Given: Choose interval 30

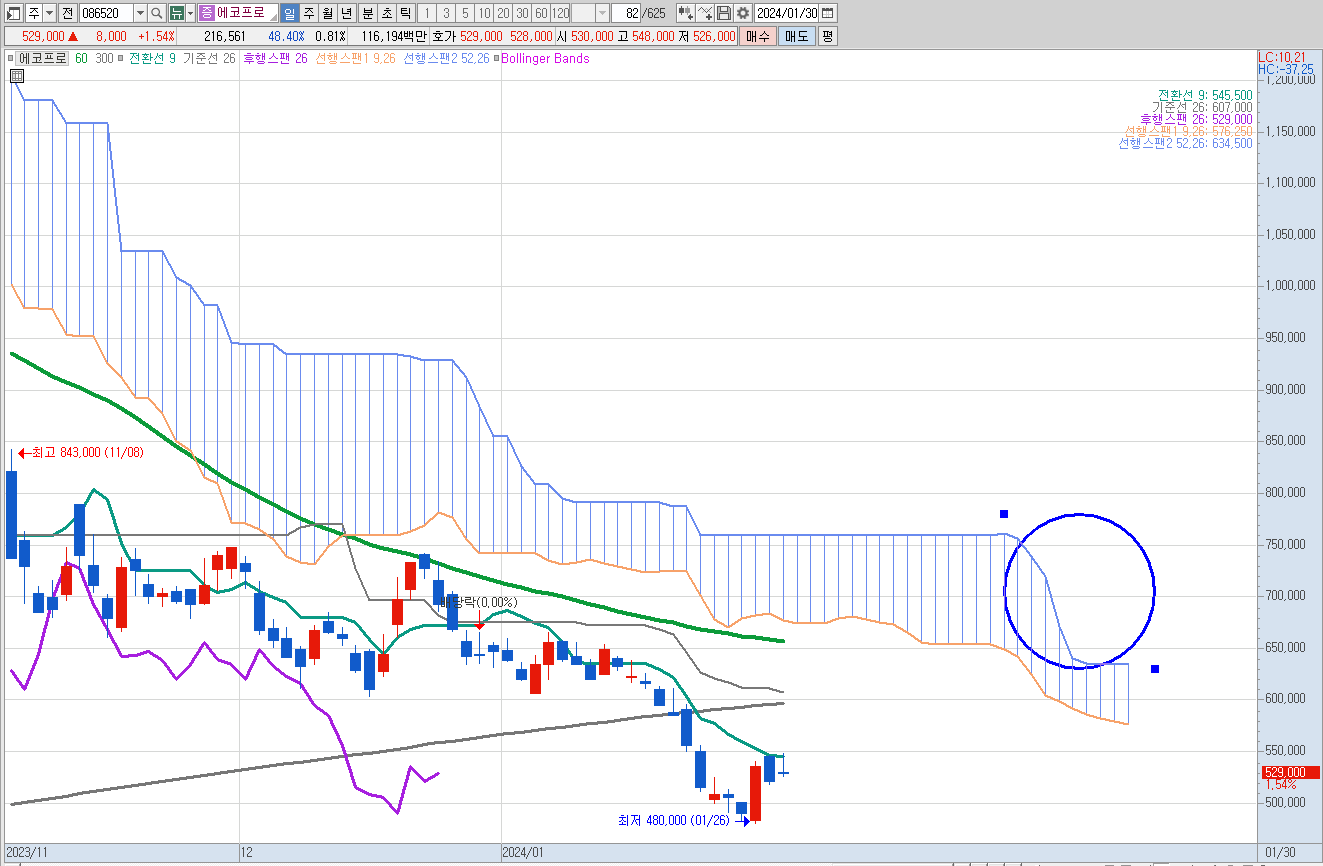Looking at the screenshot, I should (x=522, y=13).
